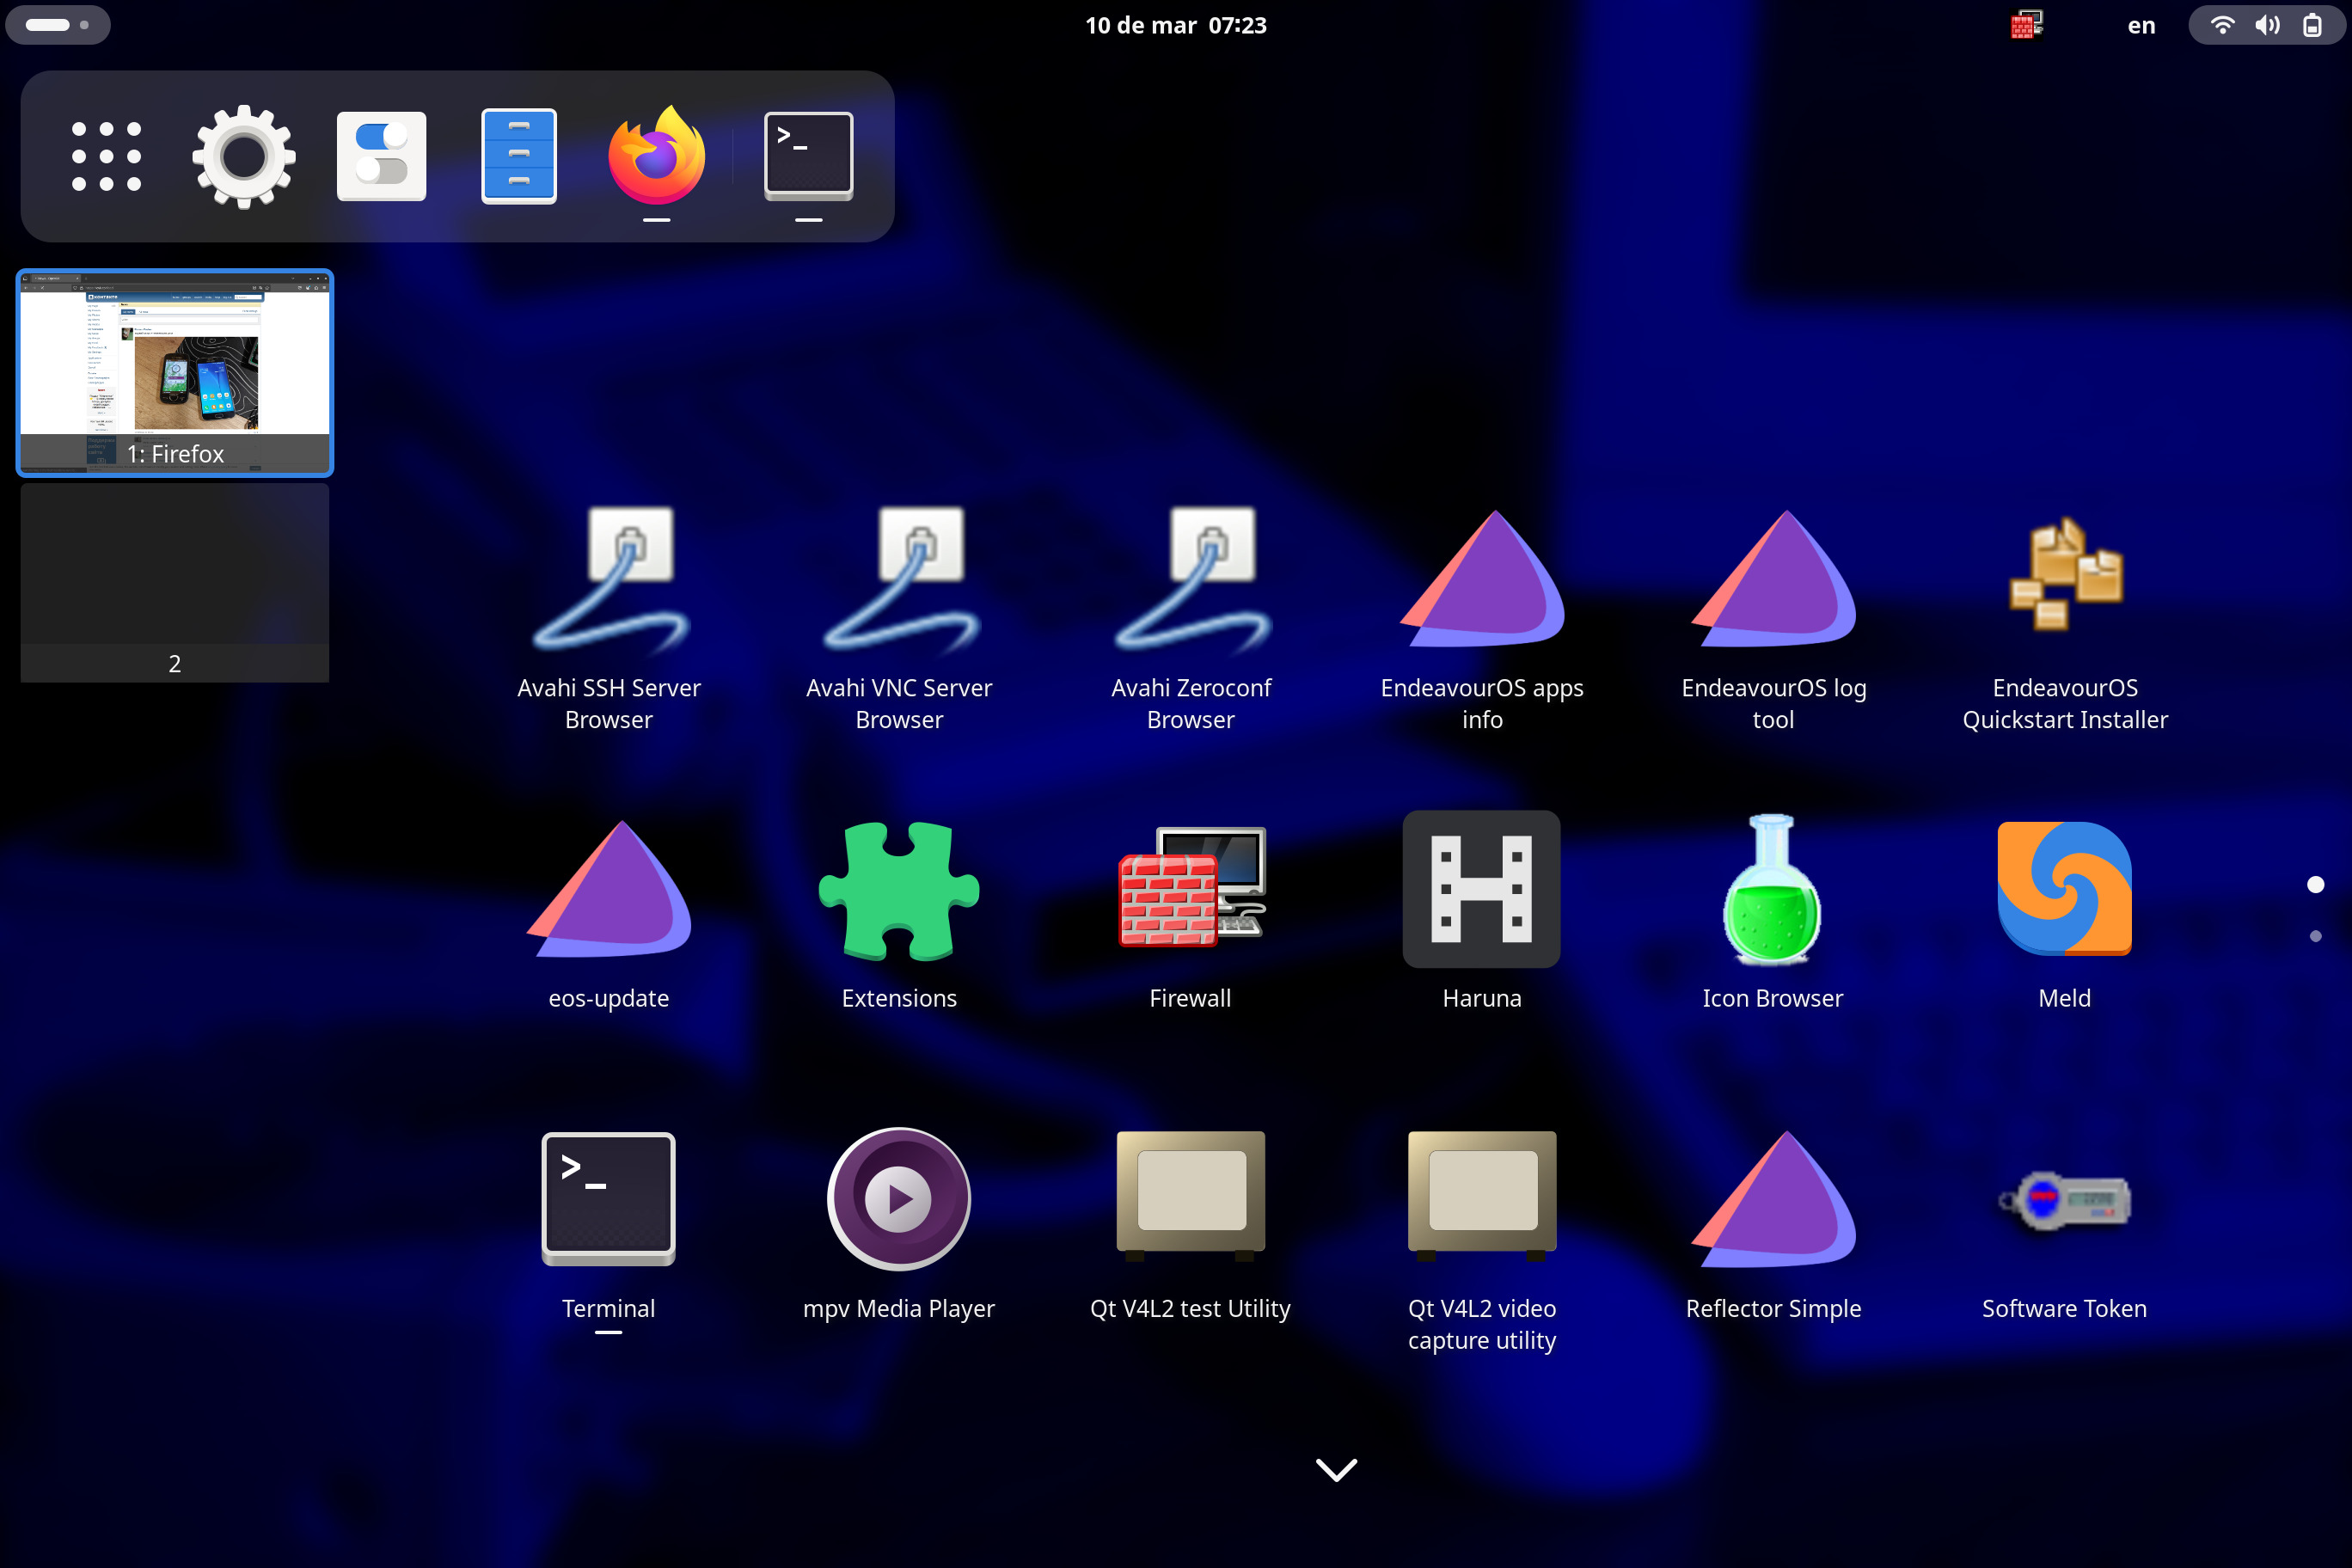
Task: Expand the bottom down-chevron arrow
Action: (1336, 1469)
